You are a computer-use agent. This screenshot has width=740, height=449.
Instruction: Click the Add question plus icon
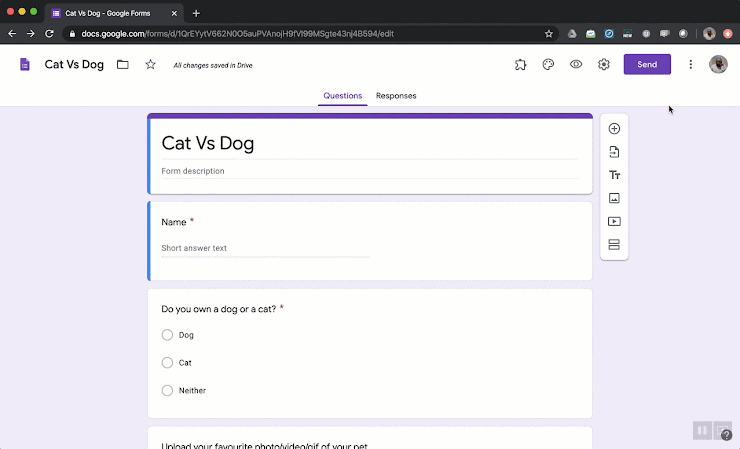pyautogui.click(x=614, y=129)
